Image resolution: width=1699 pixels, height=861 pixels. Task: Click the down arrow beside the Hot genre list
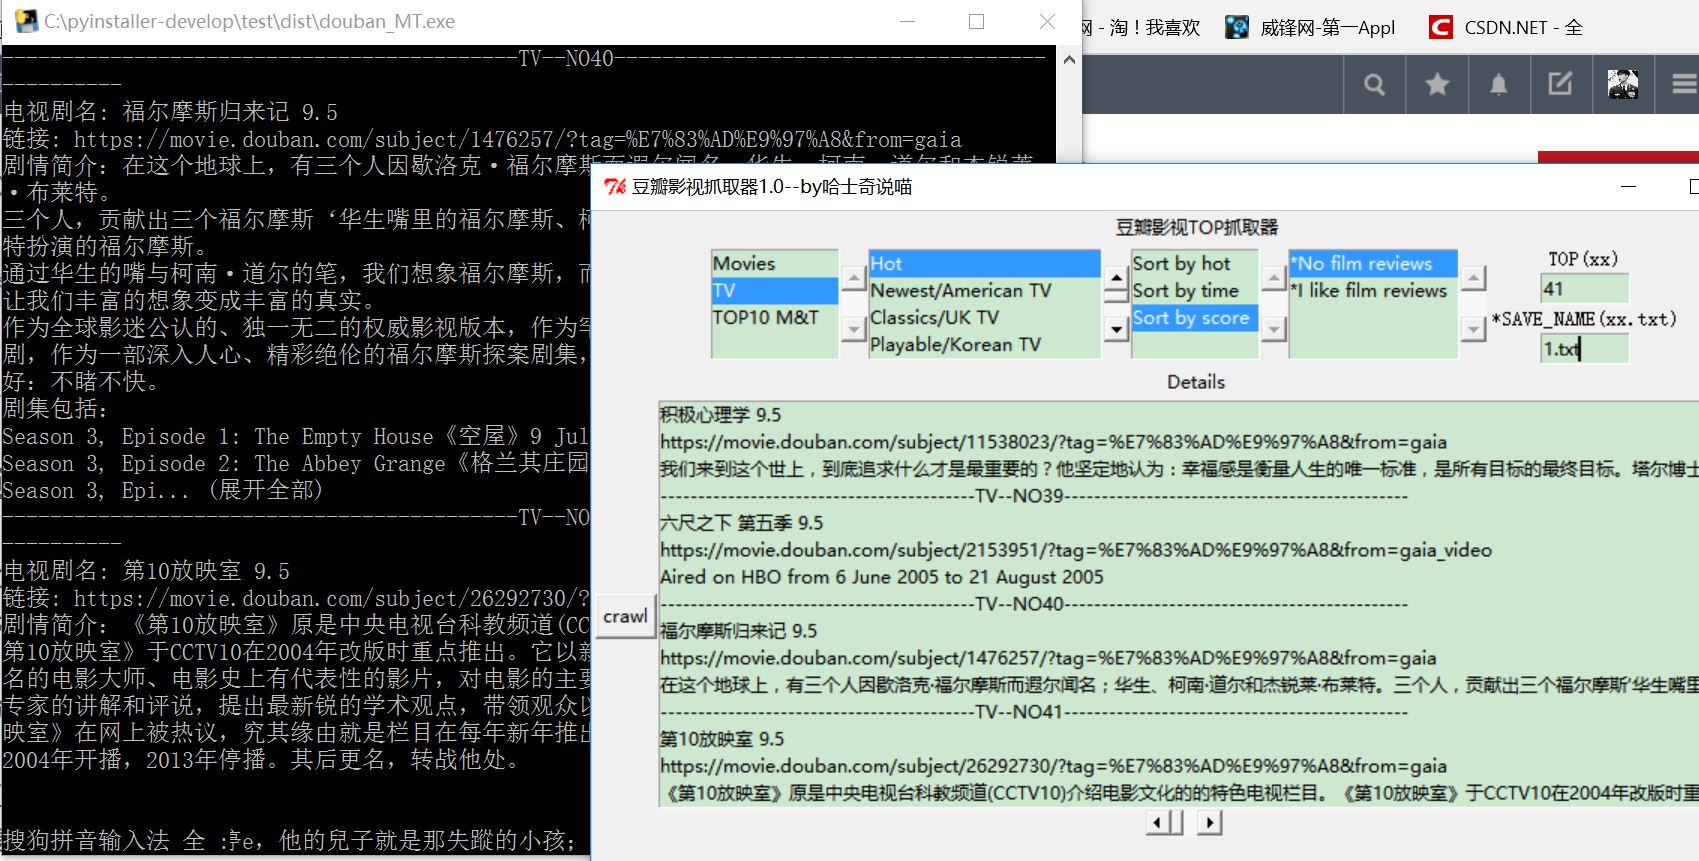[x=1116, y=329]
